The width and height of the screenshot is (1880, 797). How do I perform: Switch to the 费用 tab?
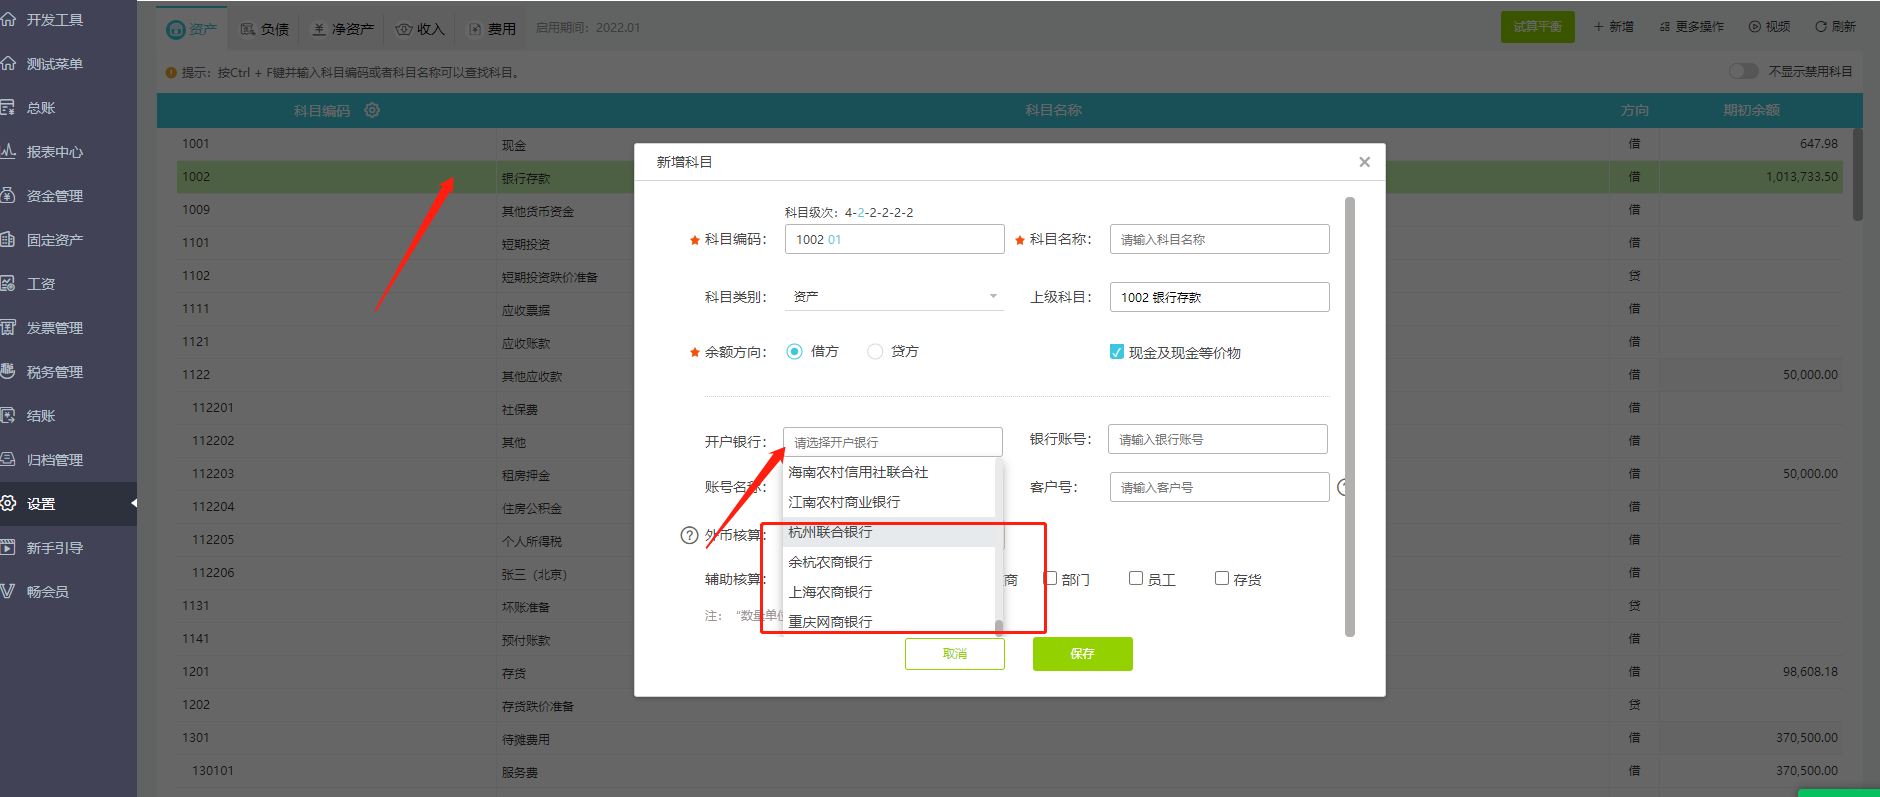point(492,29)
